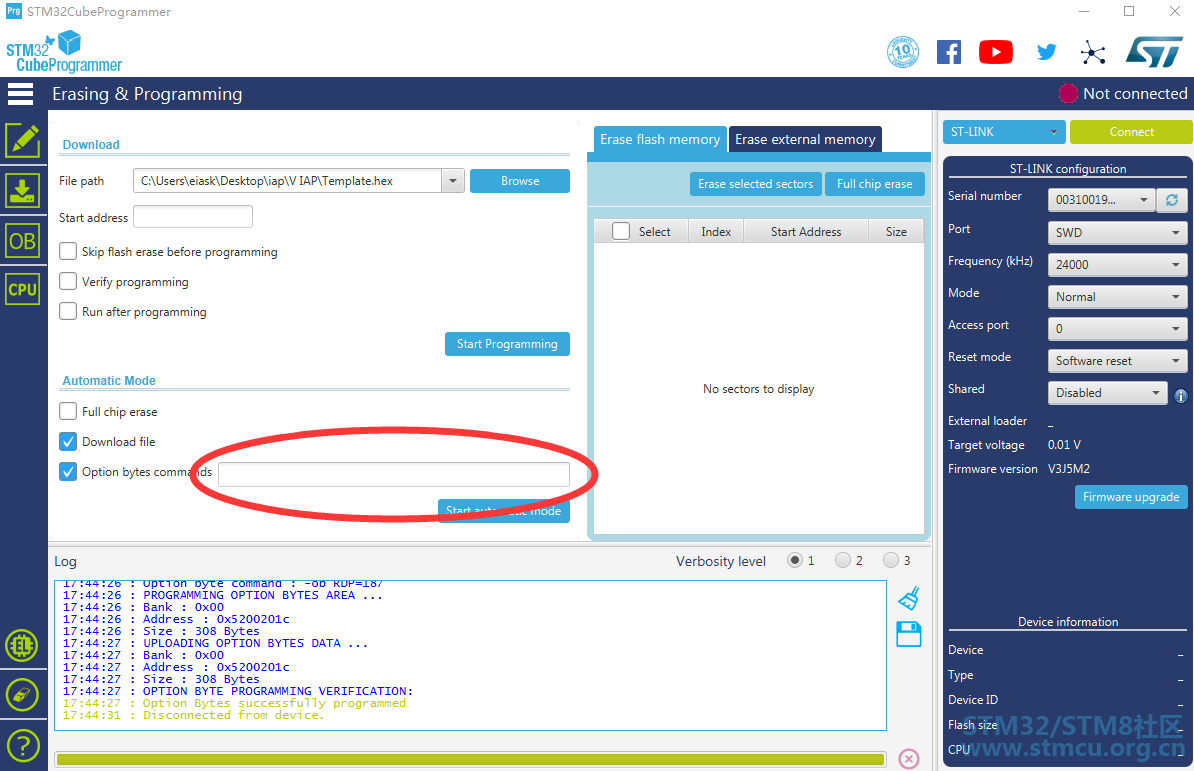Screen dimensions: 1194x771
Task: Click the Option bytes commands text field
Action: pyautogui.click(x=394, y=474)
